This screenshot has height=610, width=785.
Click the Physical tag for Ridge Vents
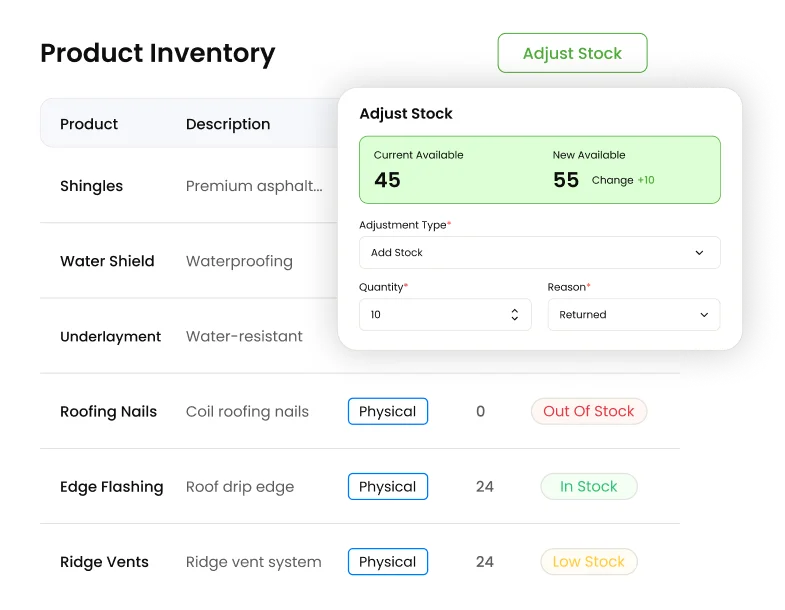pyautogui.click(x=388, y=561)
